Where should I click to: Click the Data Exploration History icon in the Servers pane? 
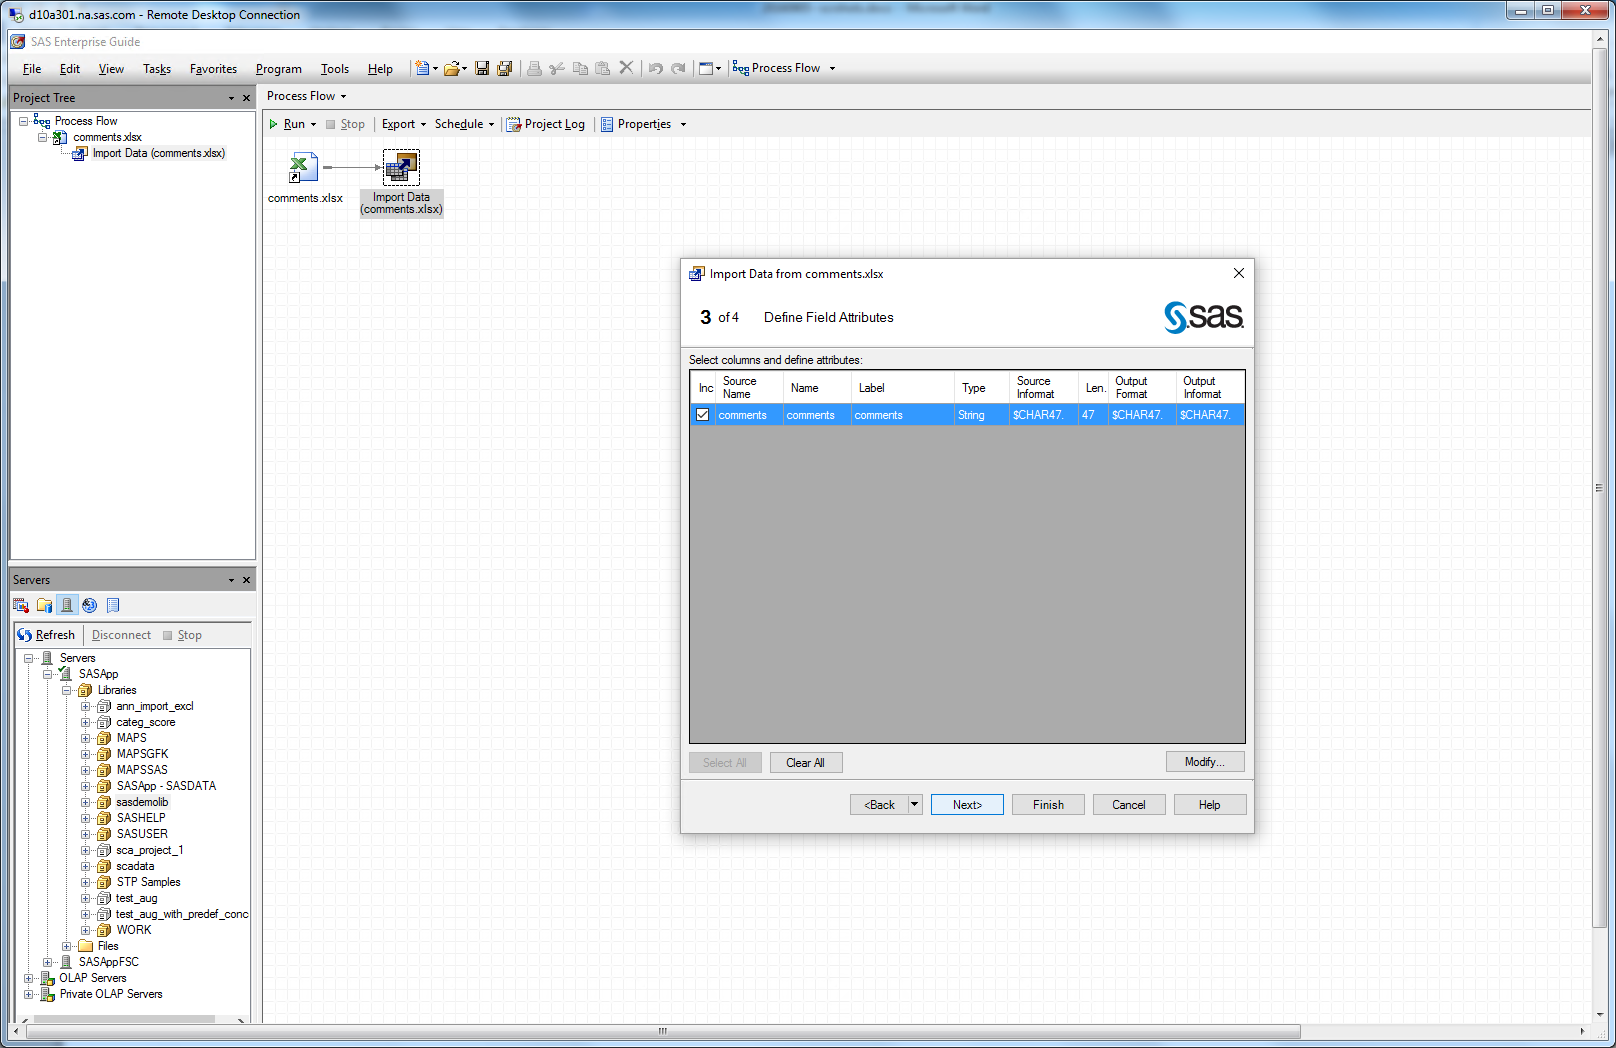113,605
